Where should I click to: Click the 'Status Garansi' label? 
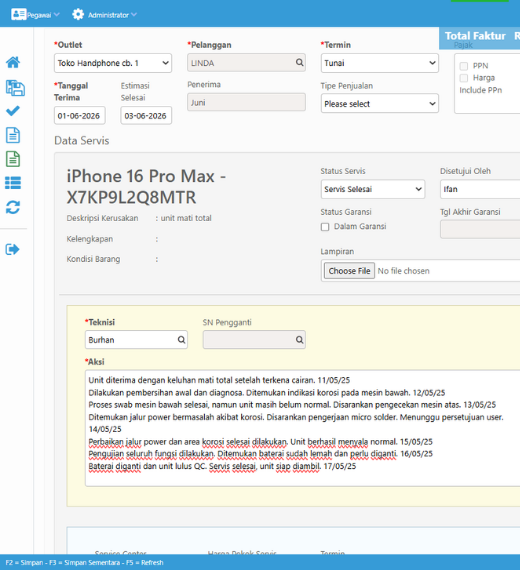(346, 212)
